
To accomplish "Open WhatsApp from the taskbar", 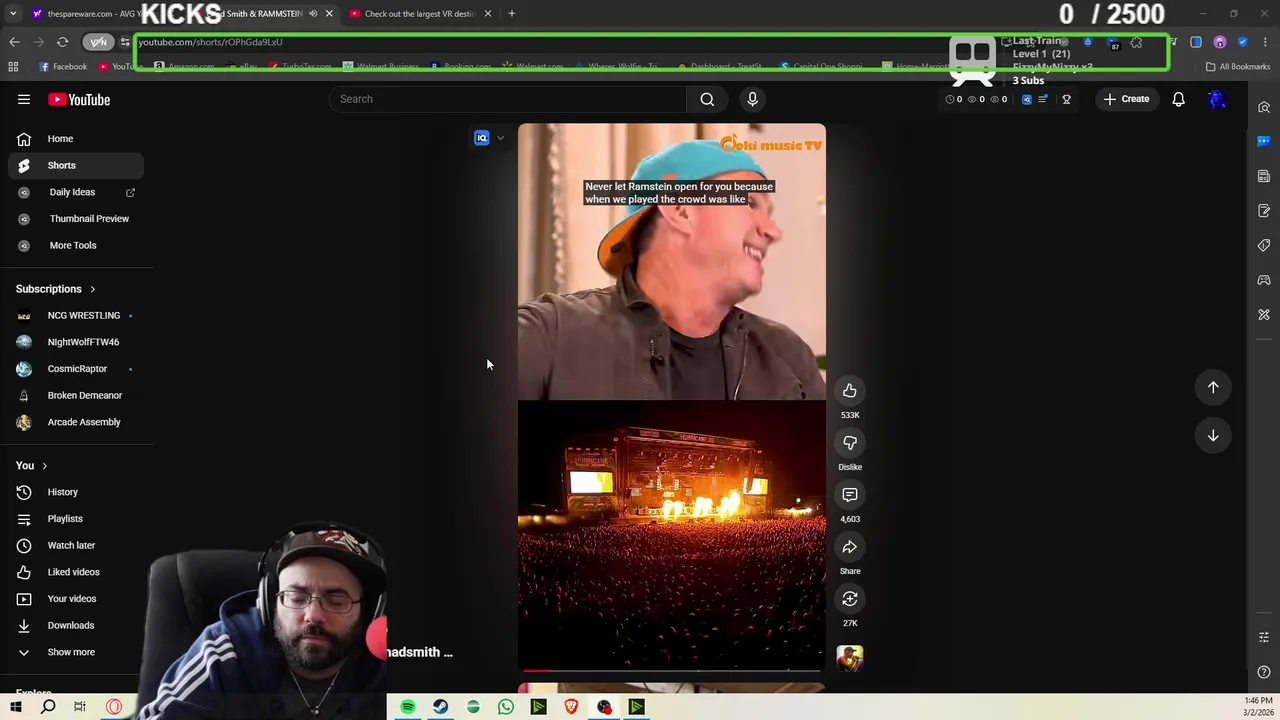I will (506, 707).
